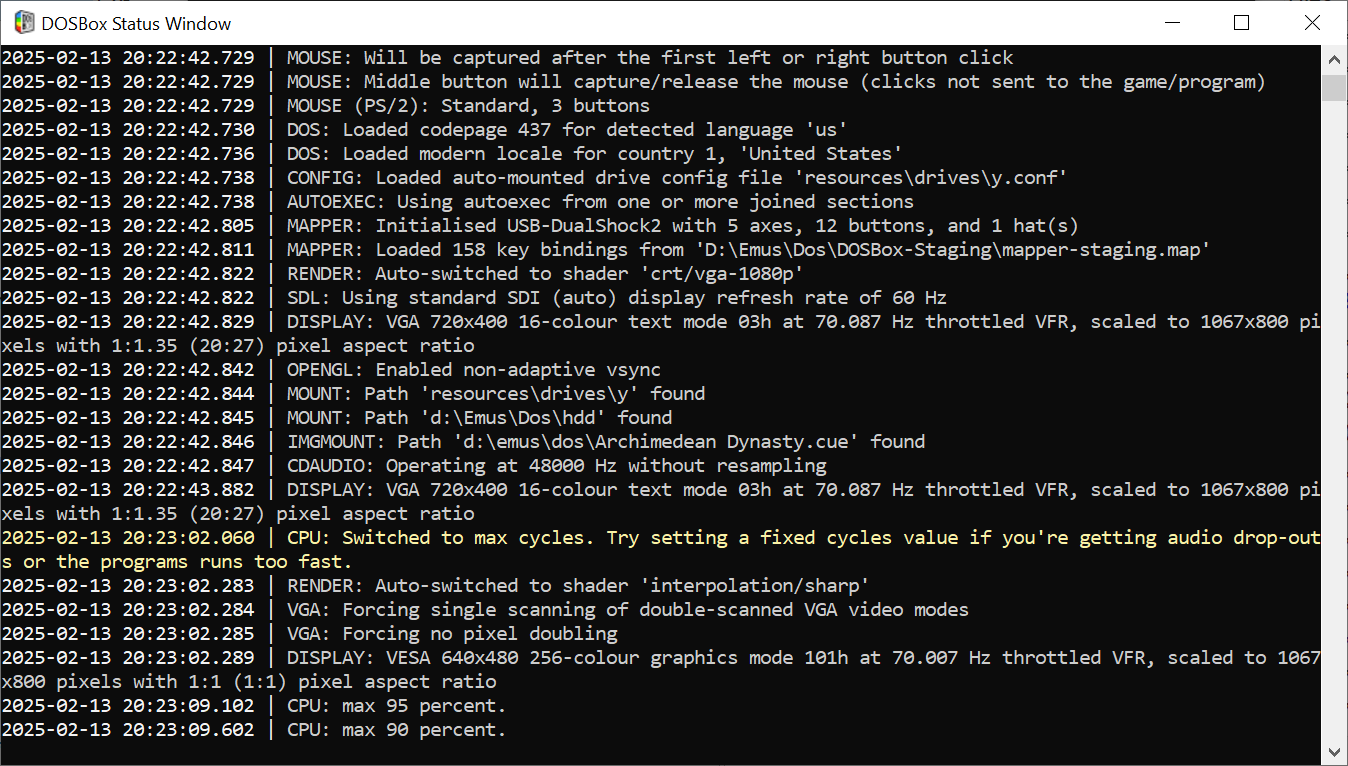Click the DOSBox icon in title bar
Screen dimensions: 1348x766
point(23,22)
